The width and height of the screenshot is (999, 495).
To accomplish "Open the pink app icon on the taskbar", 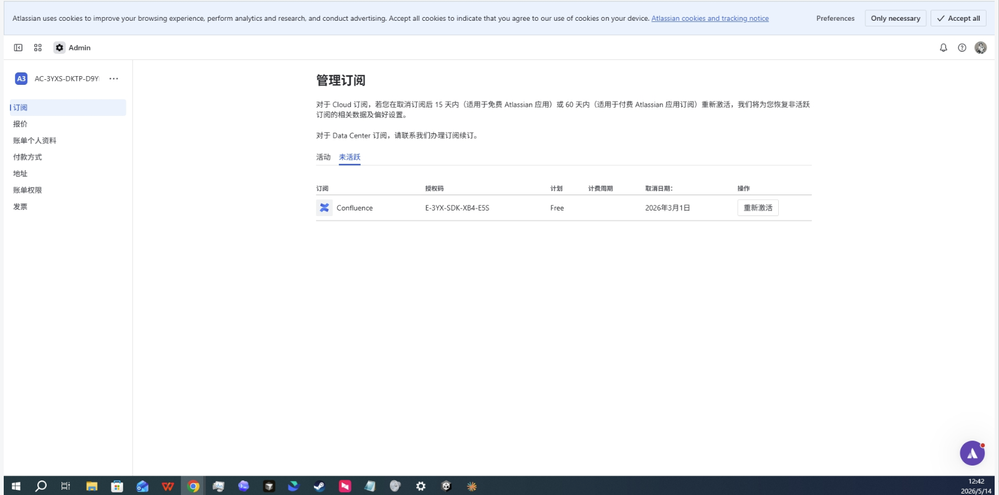I will click(x=344, y=486).
